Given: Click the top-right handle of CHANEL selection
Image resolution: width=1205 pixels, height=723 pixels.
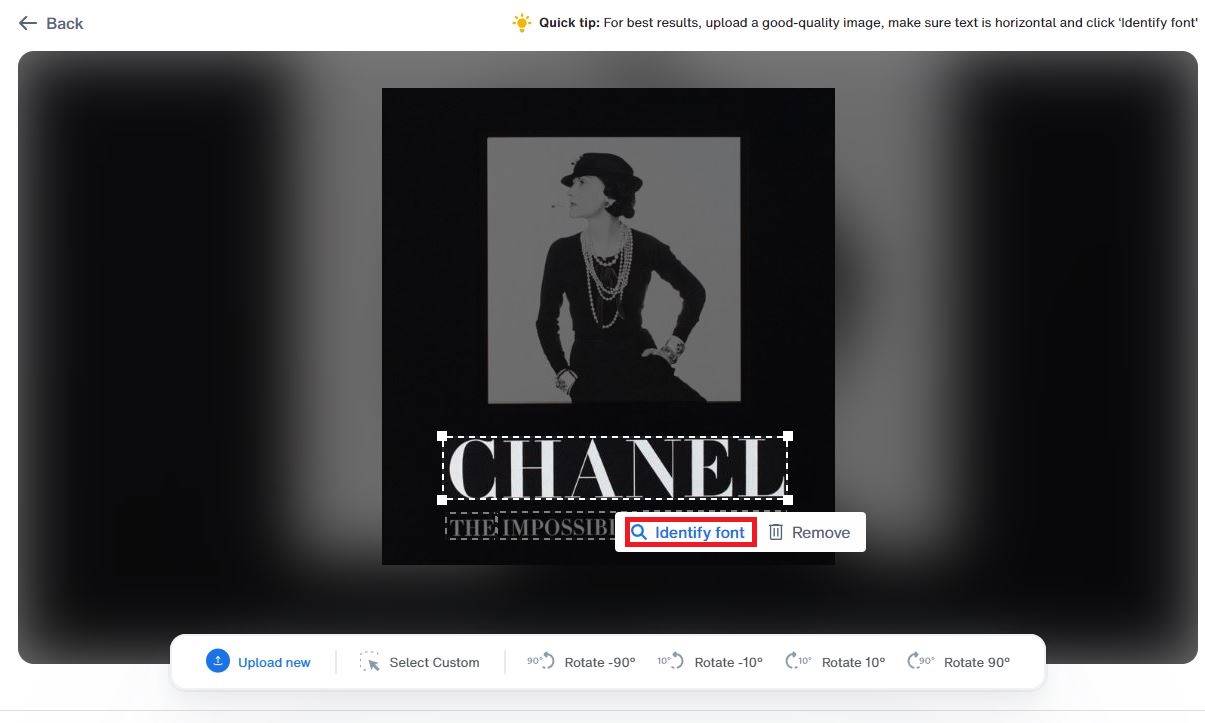Looking at the screenshot, I should pos(788,436).
